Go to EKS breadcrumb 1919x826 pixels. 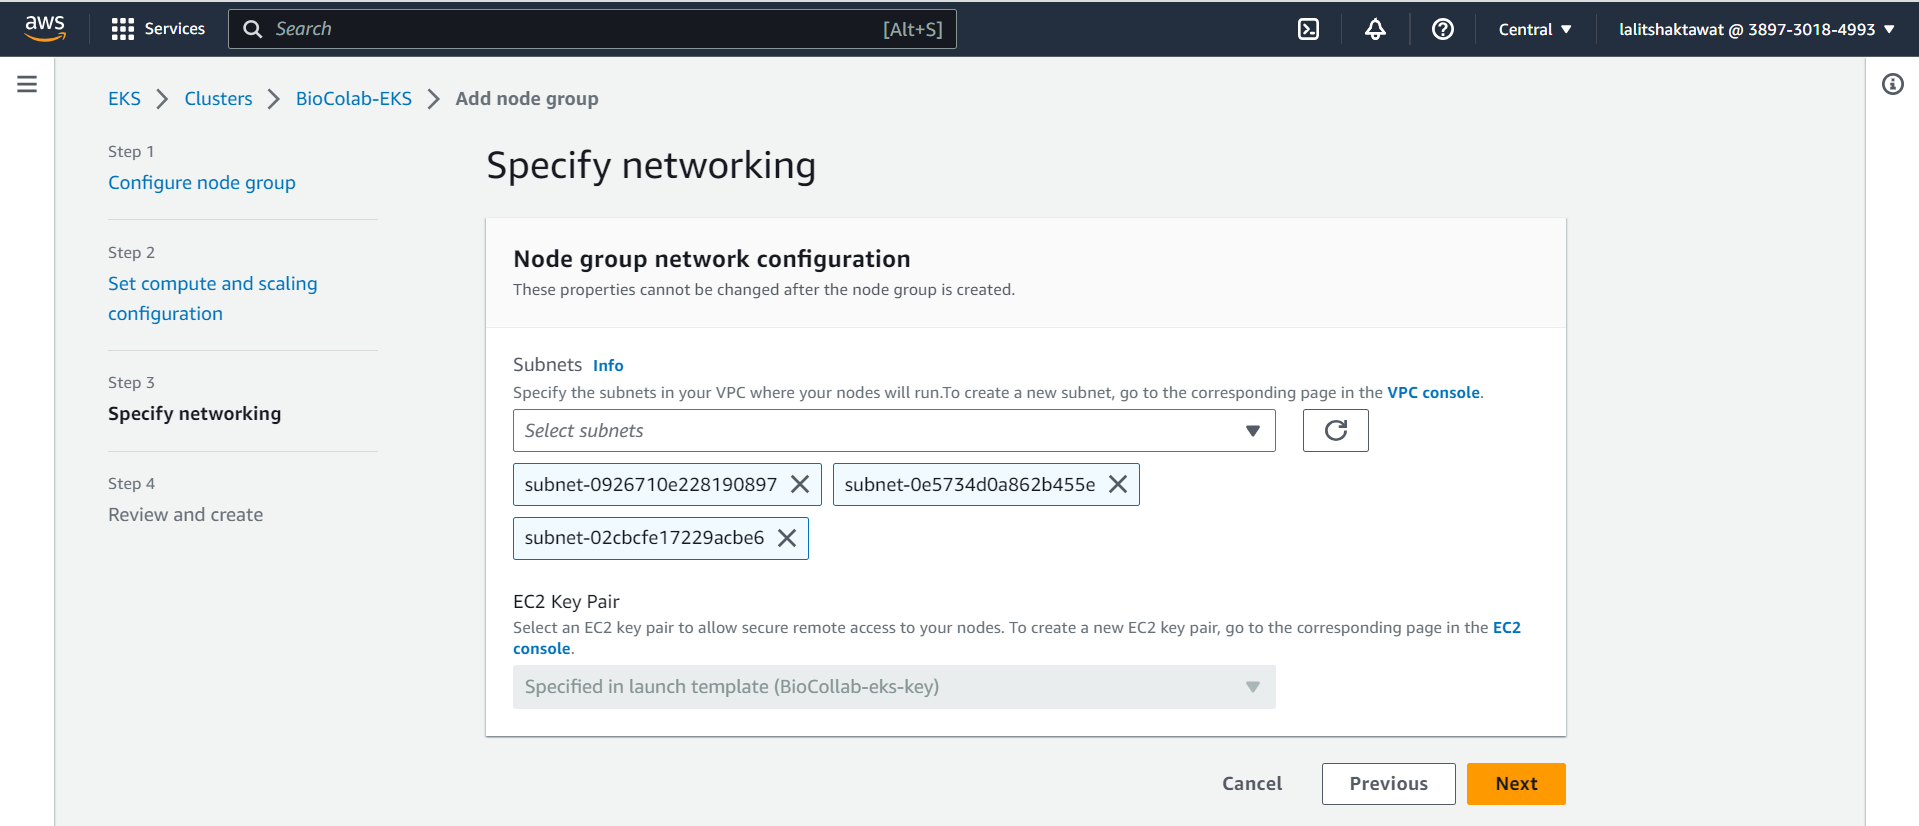click(x=124, y=98)
